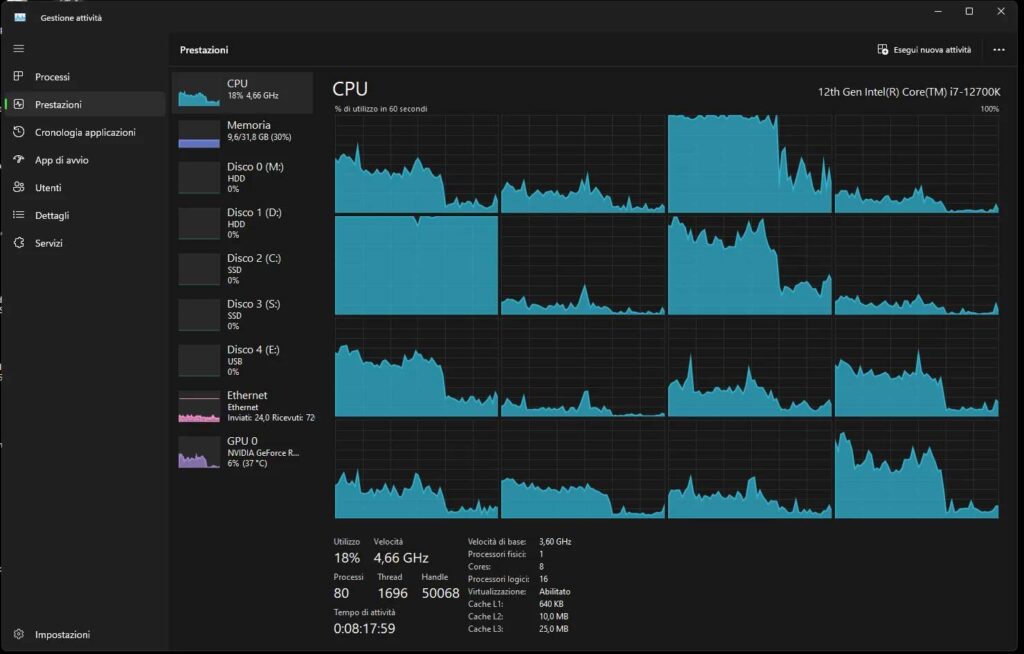The image size is (1024, 654).
Task: Open the Servizi page
Action: (83, 242)
